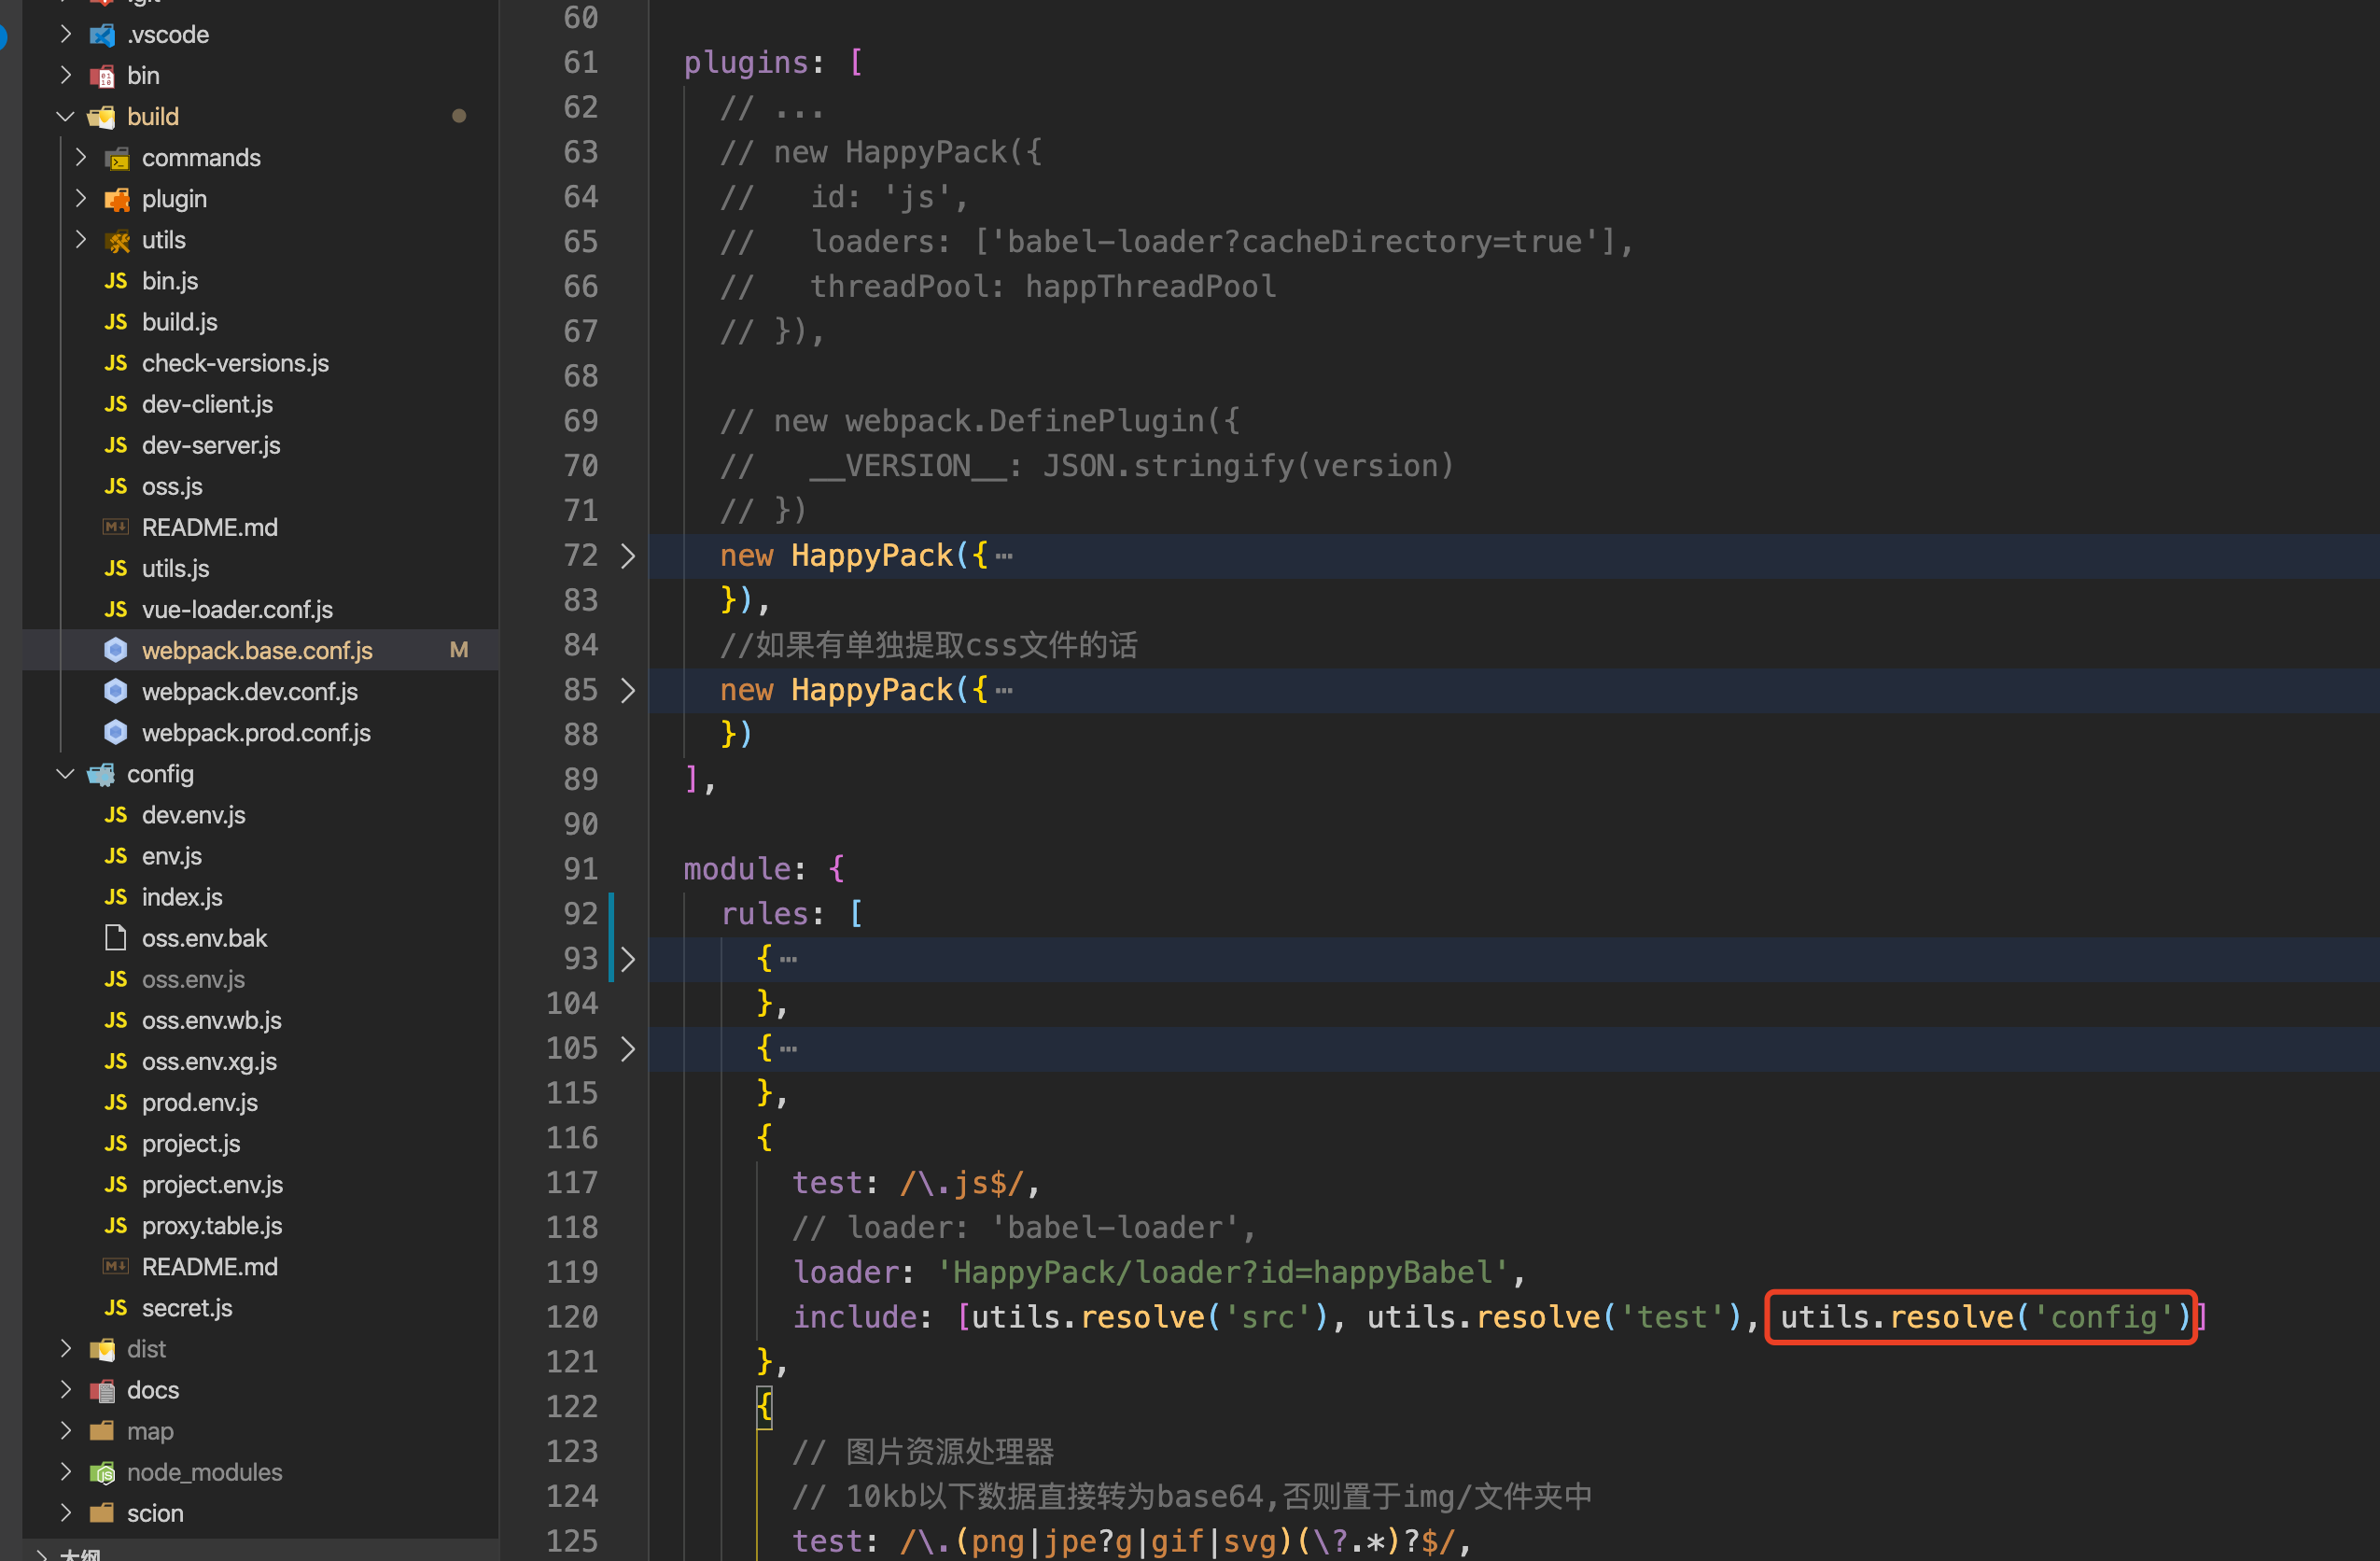Unfold the collapsed HappyPack block at line 85
The image size is (2380, 1561).
628,690
